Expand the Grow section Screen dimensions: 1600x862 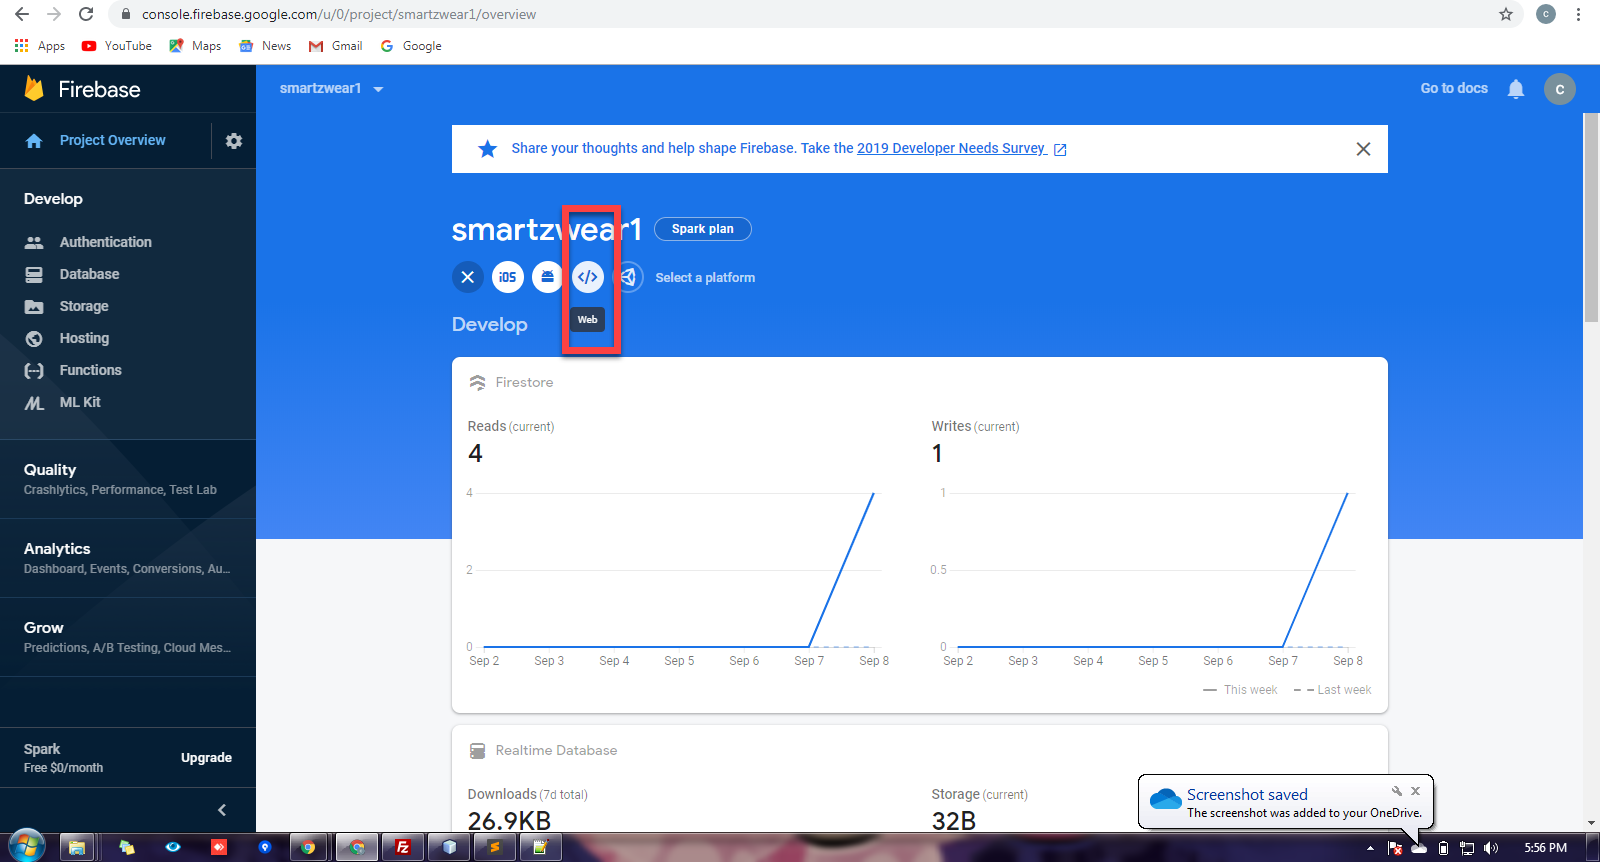pos(128,637)
